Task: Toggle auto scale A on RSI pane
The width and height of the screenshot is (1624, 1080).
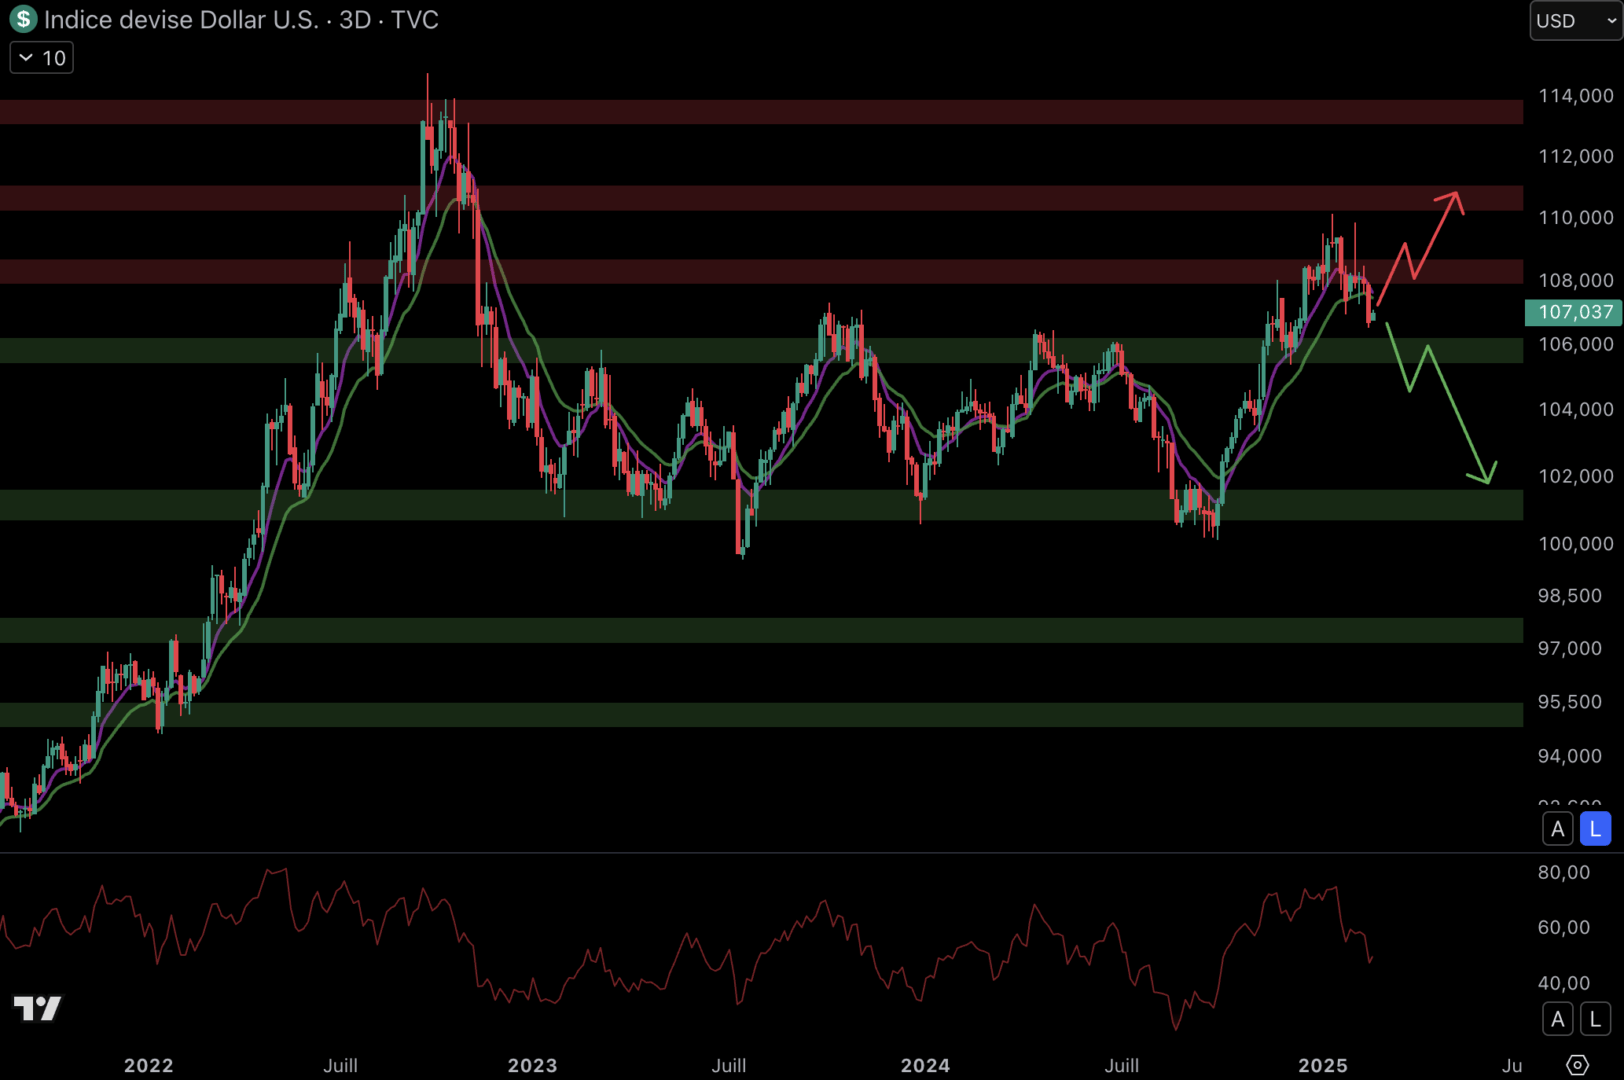Action: tap(1557, 1019)
